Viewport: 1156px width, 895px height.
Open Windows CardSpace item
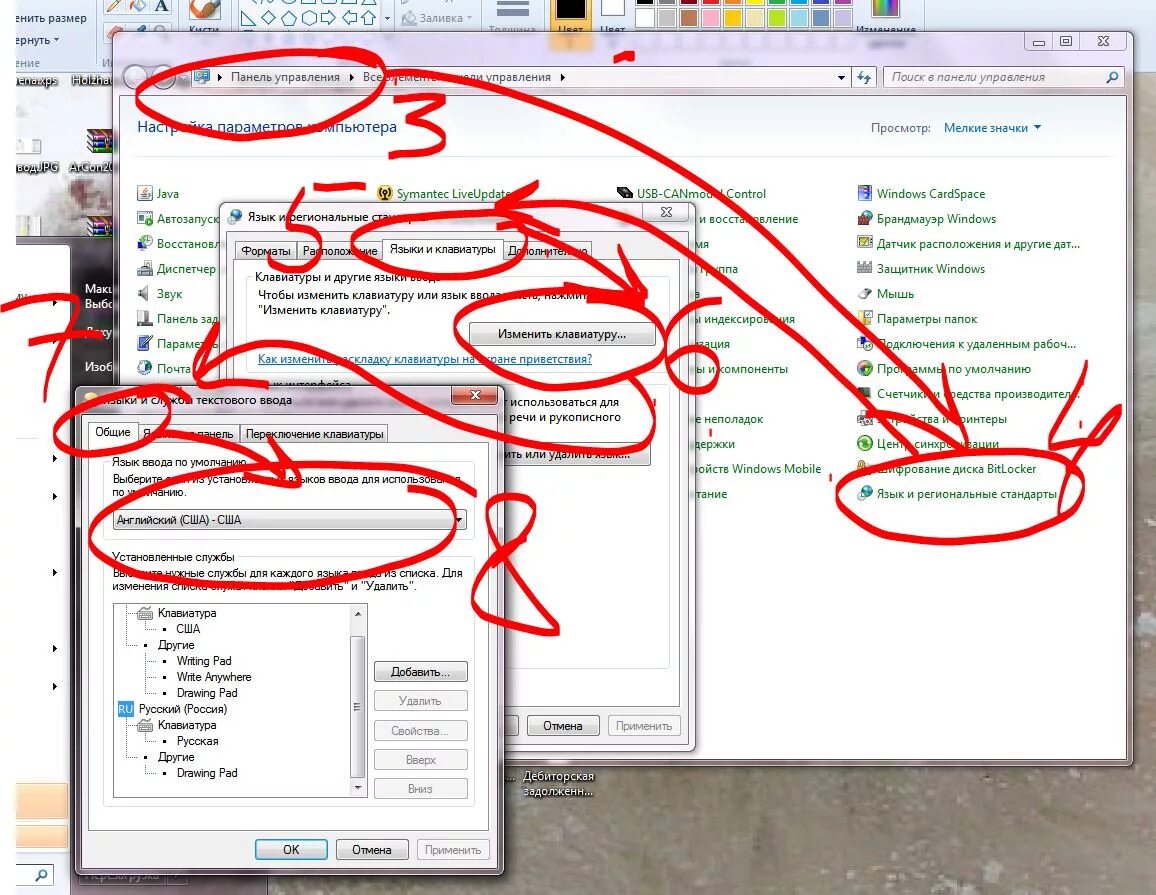922,194
